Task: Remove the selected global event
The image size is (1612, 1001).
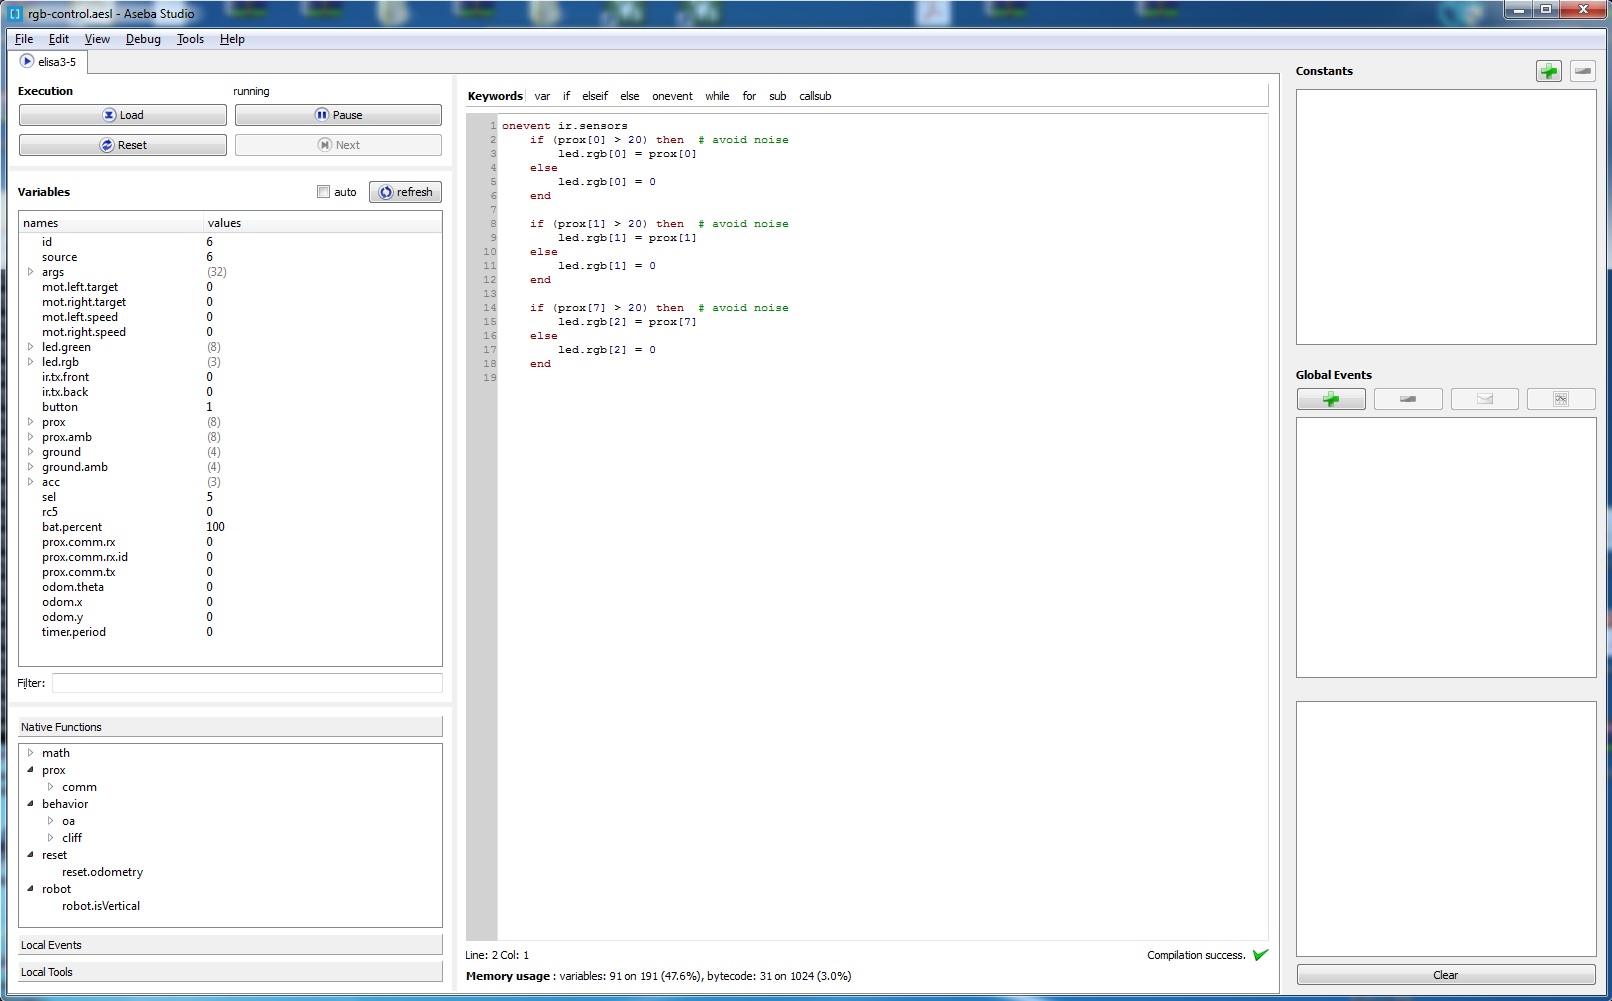Action: coord(1407,399)
